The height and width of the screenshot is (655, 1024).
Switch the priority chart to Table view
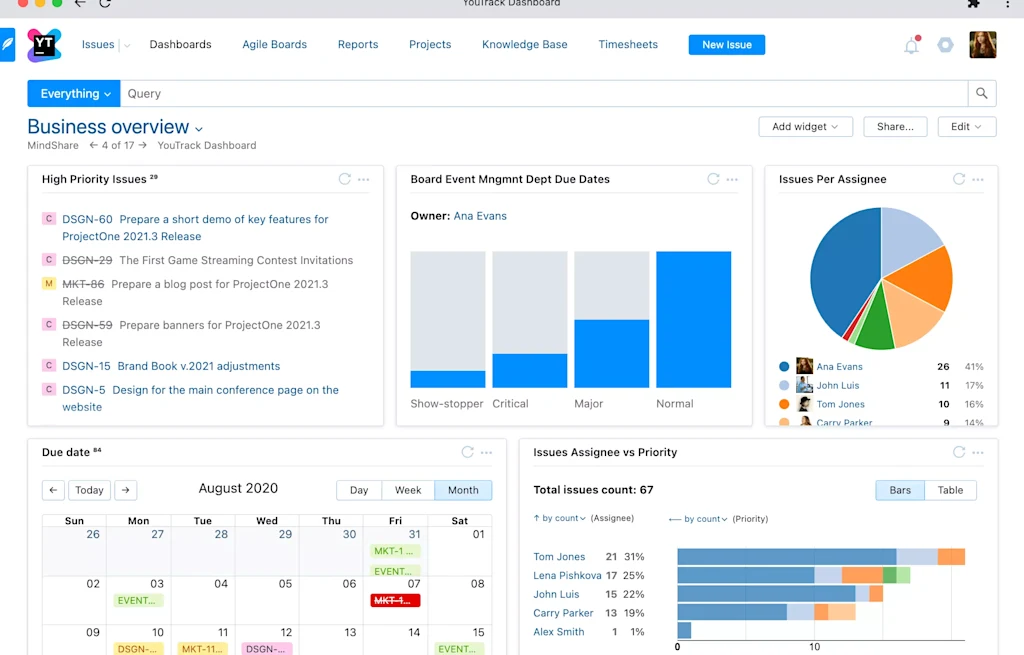(950, 490)
